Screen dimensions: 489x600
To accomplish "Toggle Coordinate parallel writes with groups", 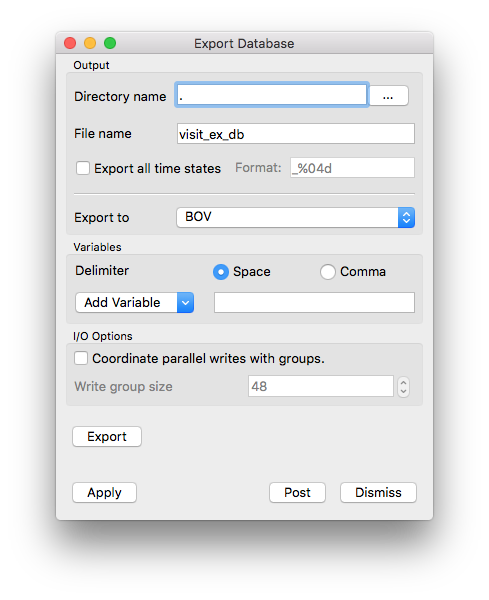I will (x=81, y=358).
